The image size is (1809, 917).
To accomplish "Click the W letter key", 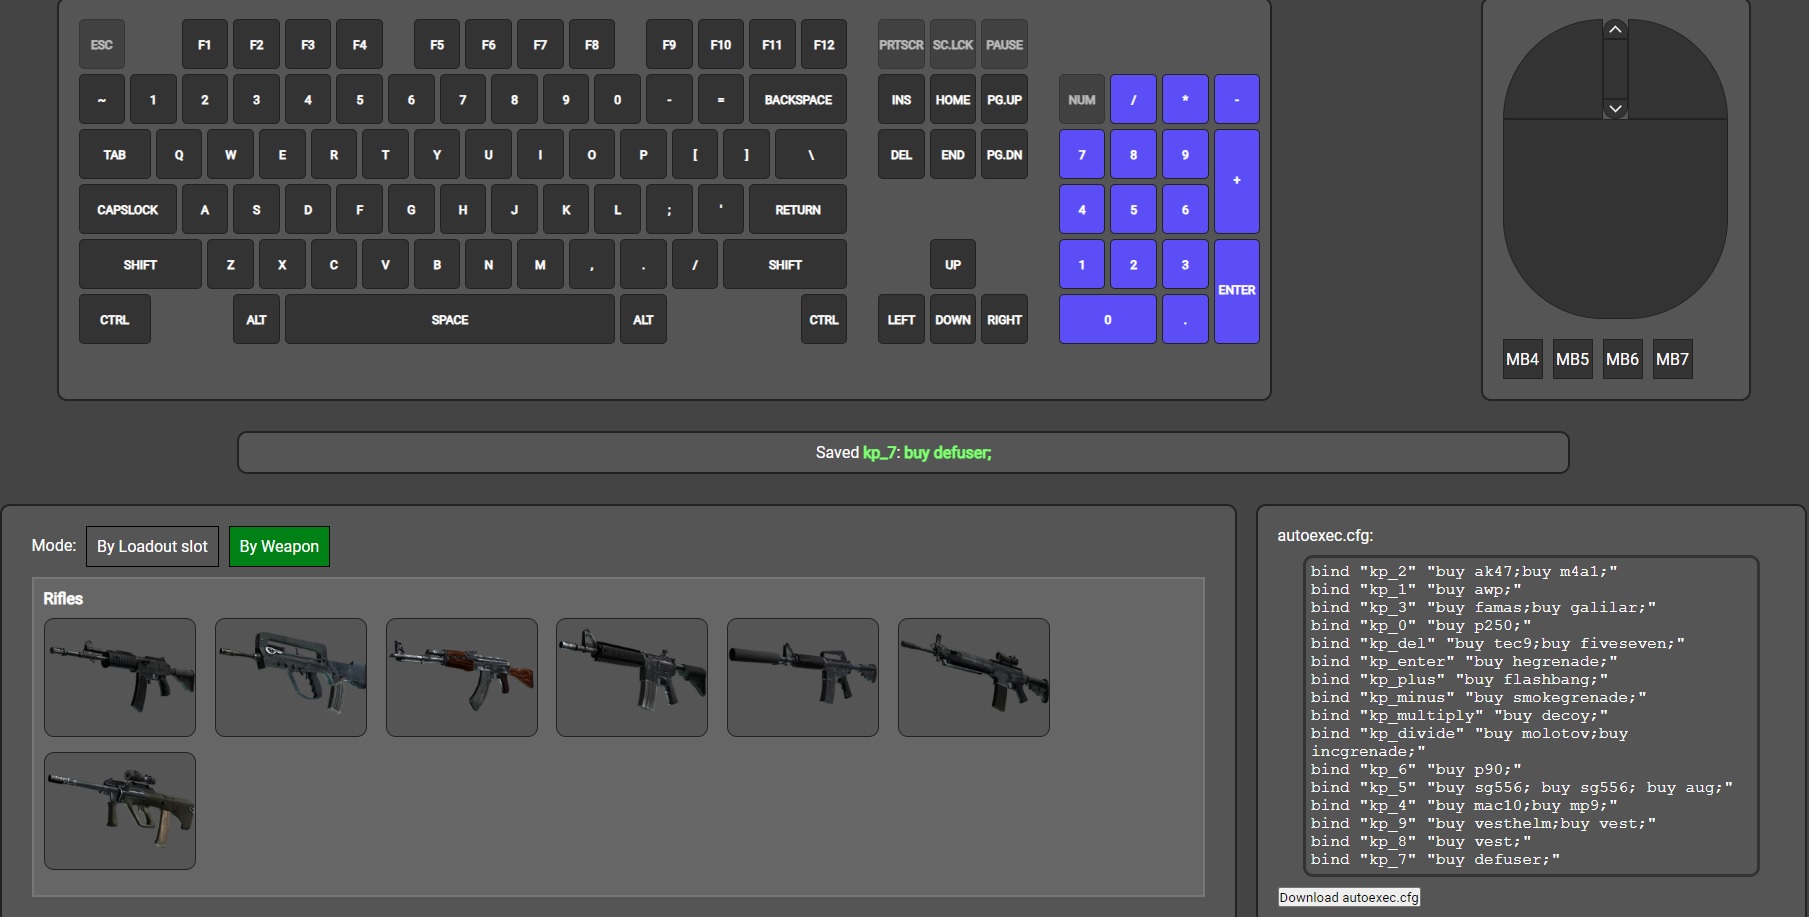I will (230, 155).
